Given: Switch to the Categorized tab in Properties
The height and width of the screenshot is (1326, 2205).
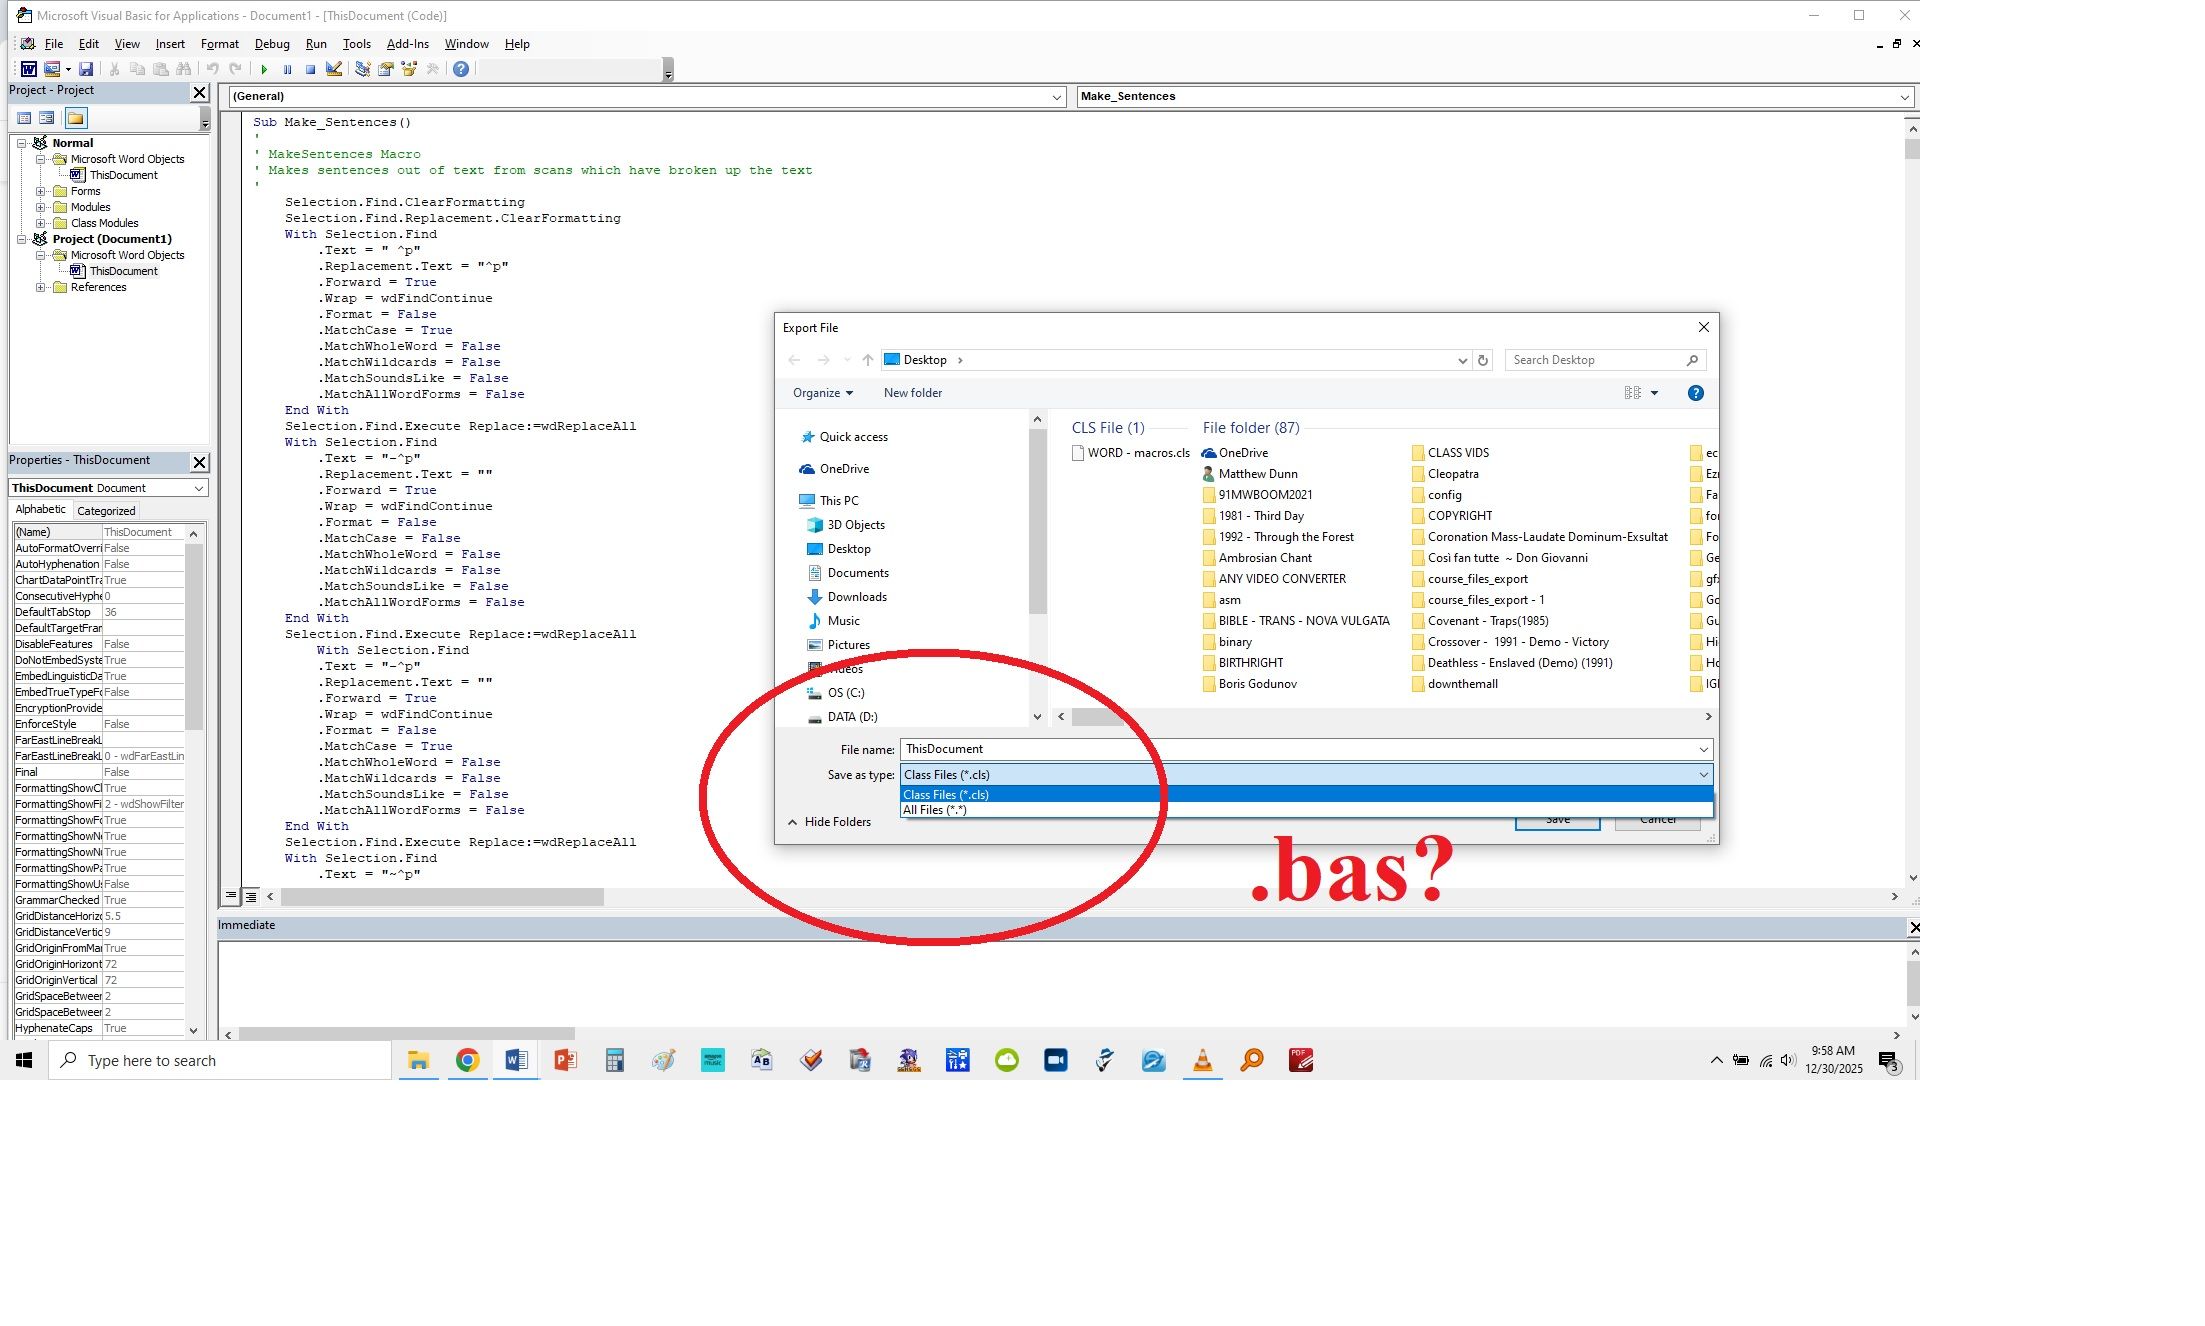Looking at the screenshot, I should pos(105,509).
